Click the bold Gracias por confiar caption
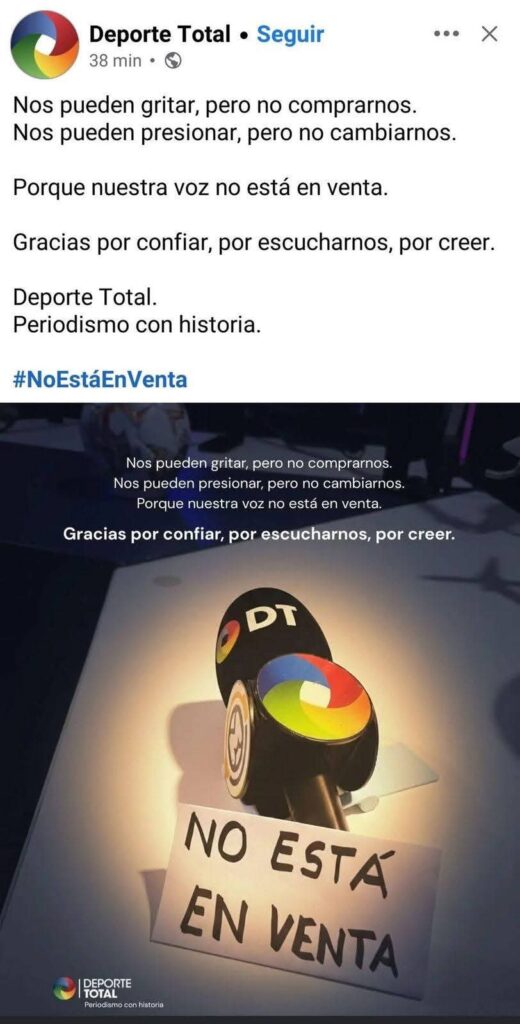 click(x=259, y=534)
